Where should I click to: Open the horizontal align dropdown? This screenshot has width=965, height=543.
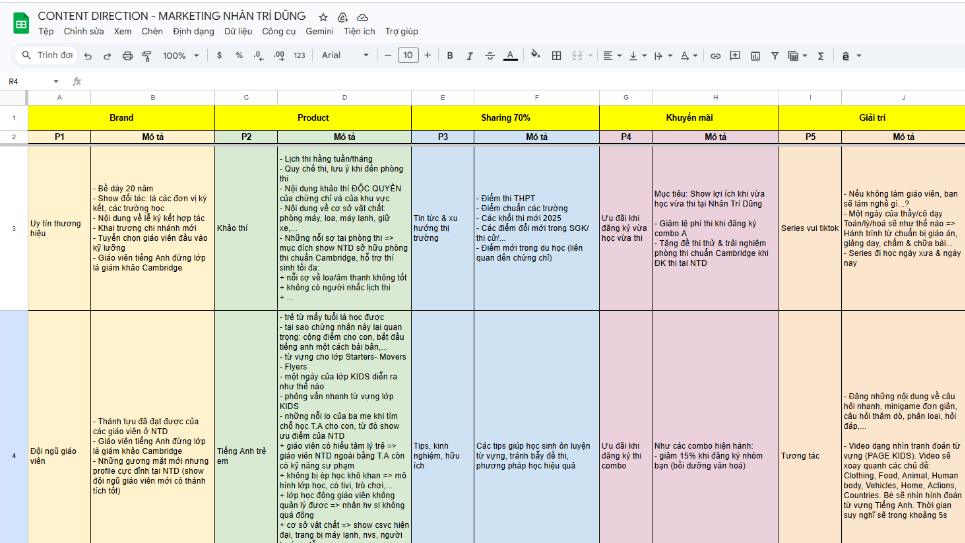click(612, 55)
